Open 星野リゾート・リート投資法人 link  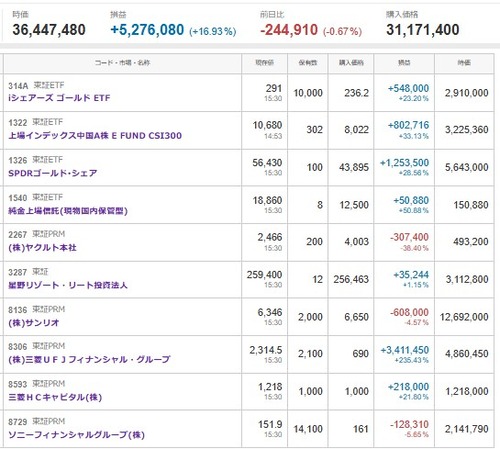68,285
